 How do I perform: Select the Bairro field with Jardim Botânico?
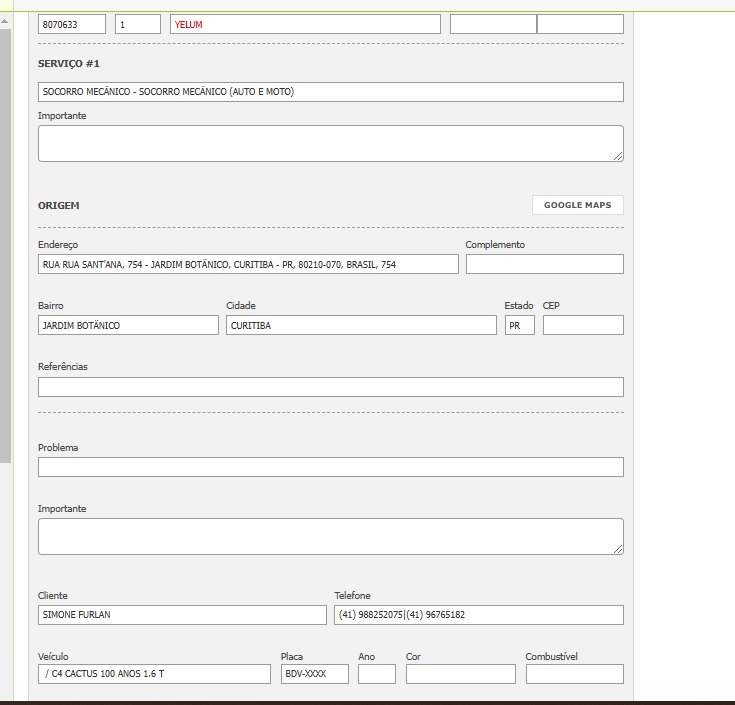coord(128,325)
